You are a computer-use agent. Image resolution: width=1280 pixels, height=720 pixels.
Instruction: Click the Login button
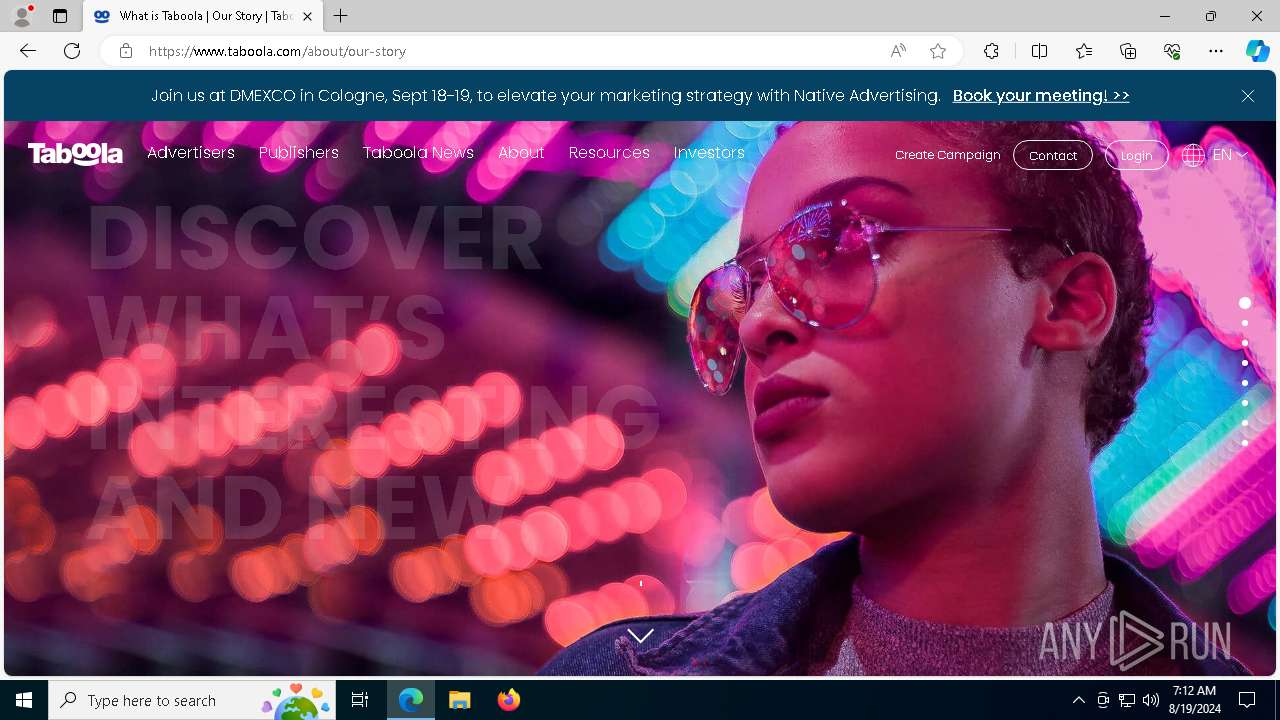click(1136, 155)
